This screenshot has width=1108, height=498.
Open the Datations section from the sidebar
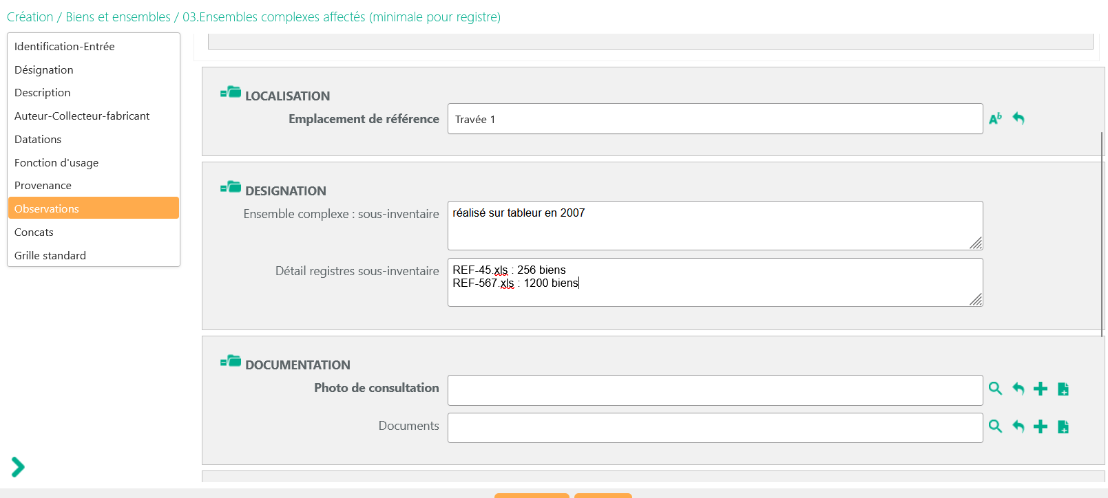point(38,139)
